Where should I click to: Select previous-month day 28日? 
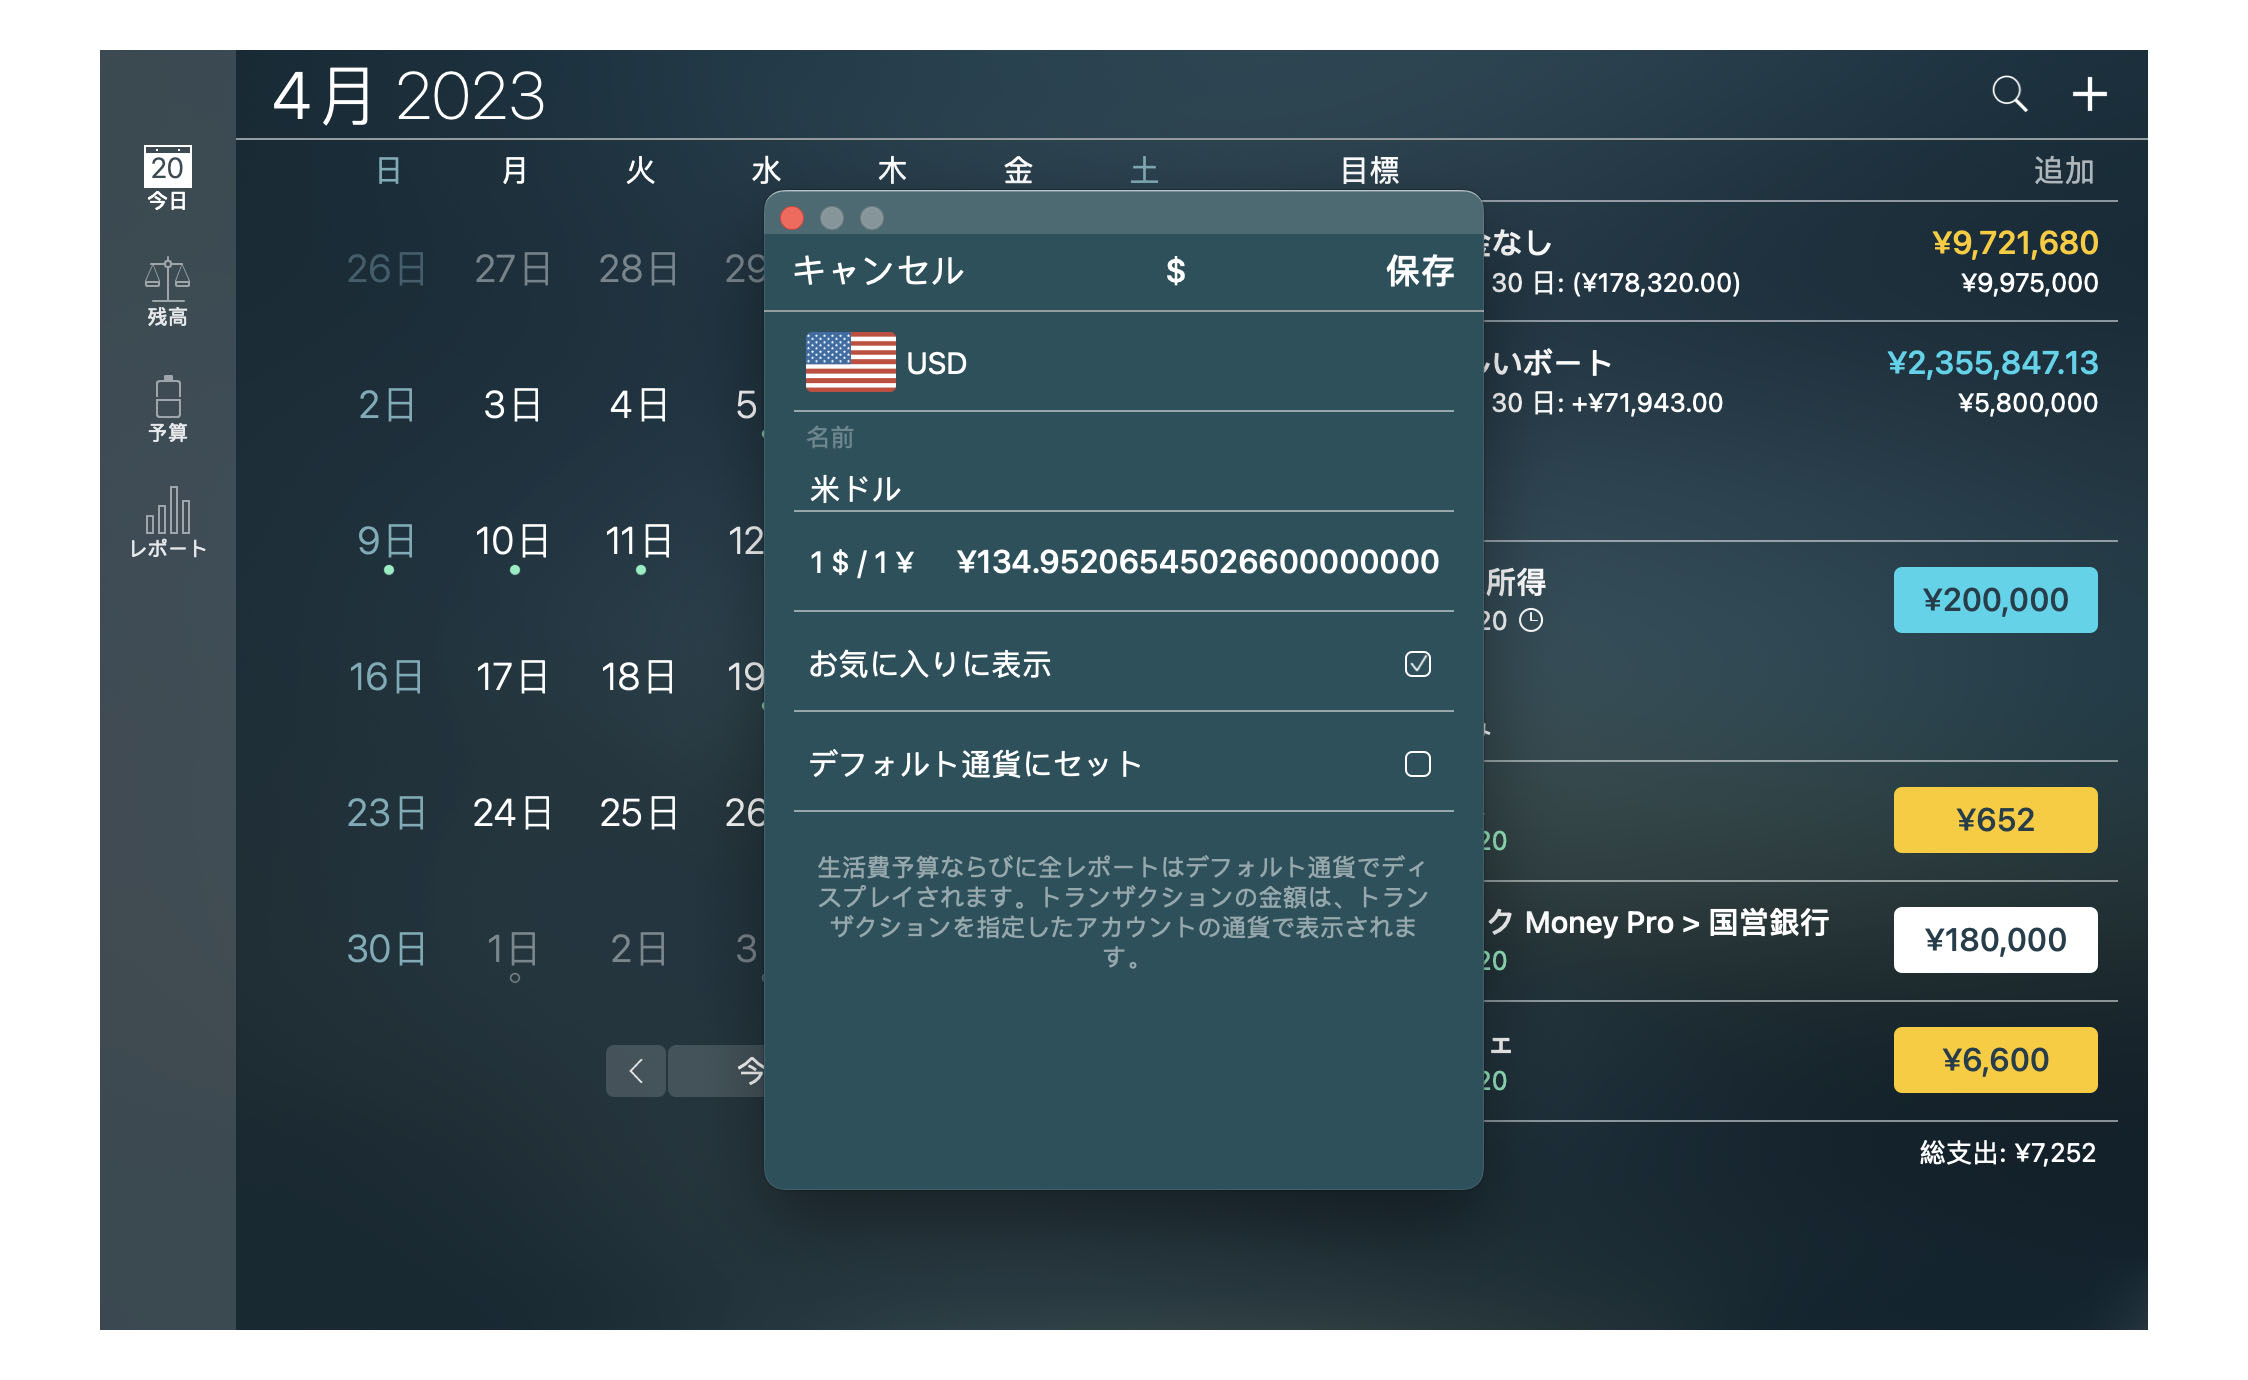click(639, 269)
